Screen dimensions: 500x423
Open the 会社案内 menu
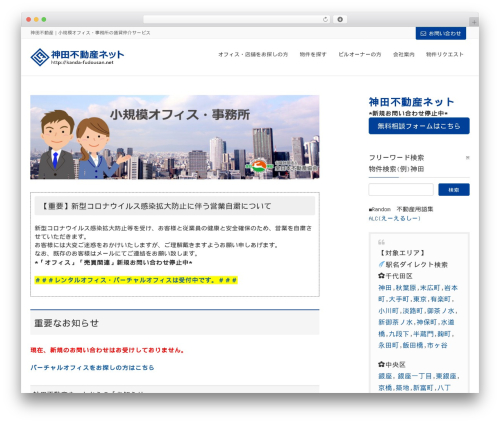point(403,54)
